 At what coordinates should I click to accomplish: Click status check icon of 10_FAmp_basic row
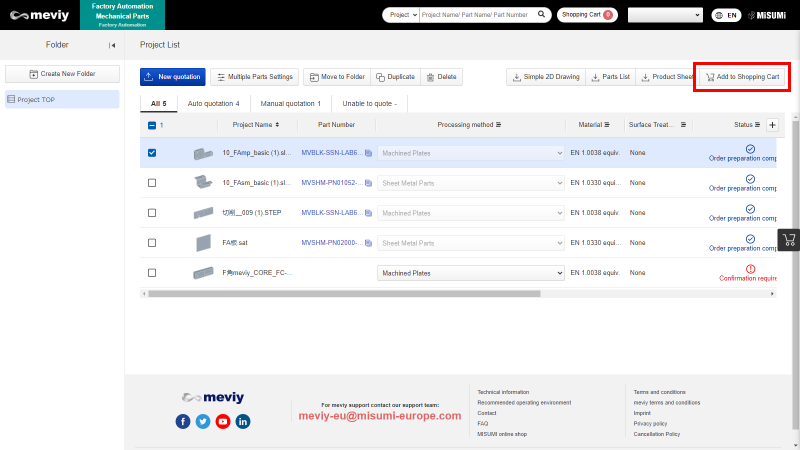(750, 149)
